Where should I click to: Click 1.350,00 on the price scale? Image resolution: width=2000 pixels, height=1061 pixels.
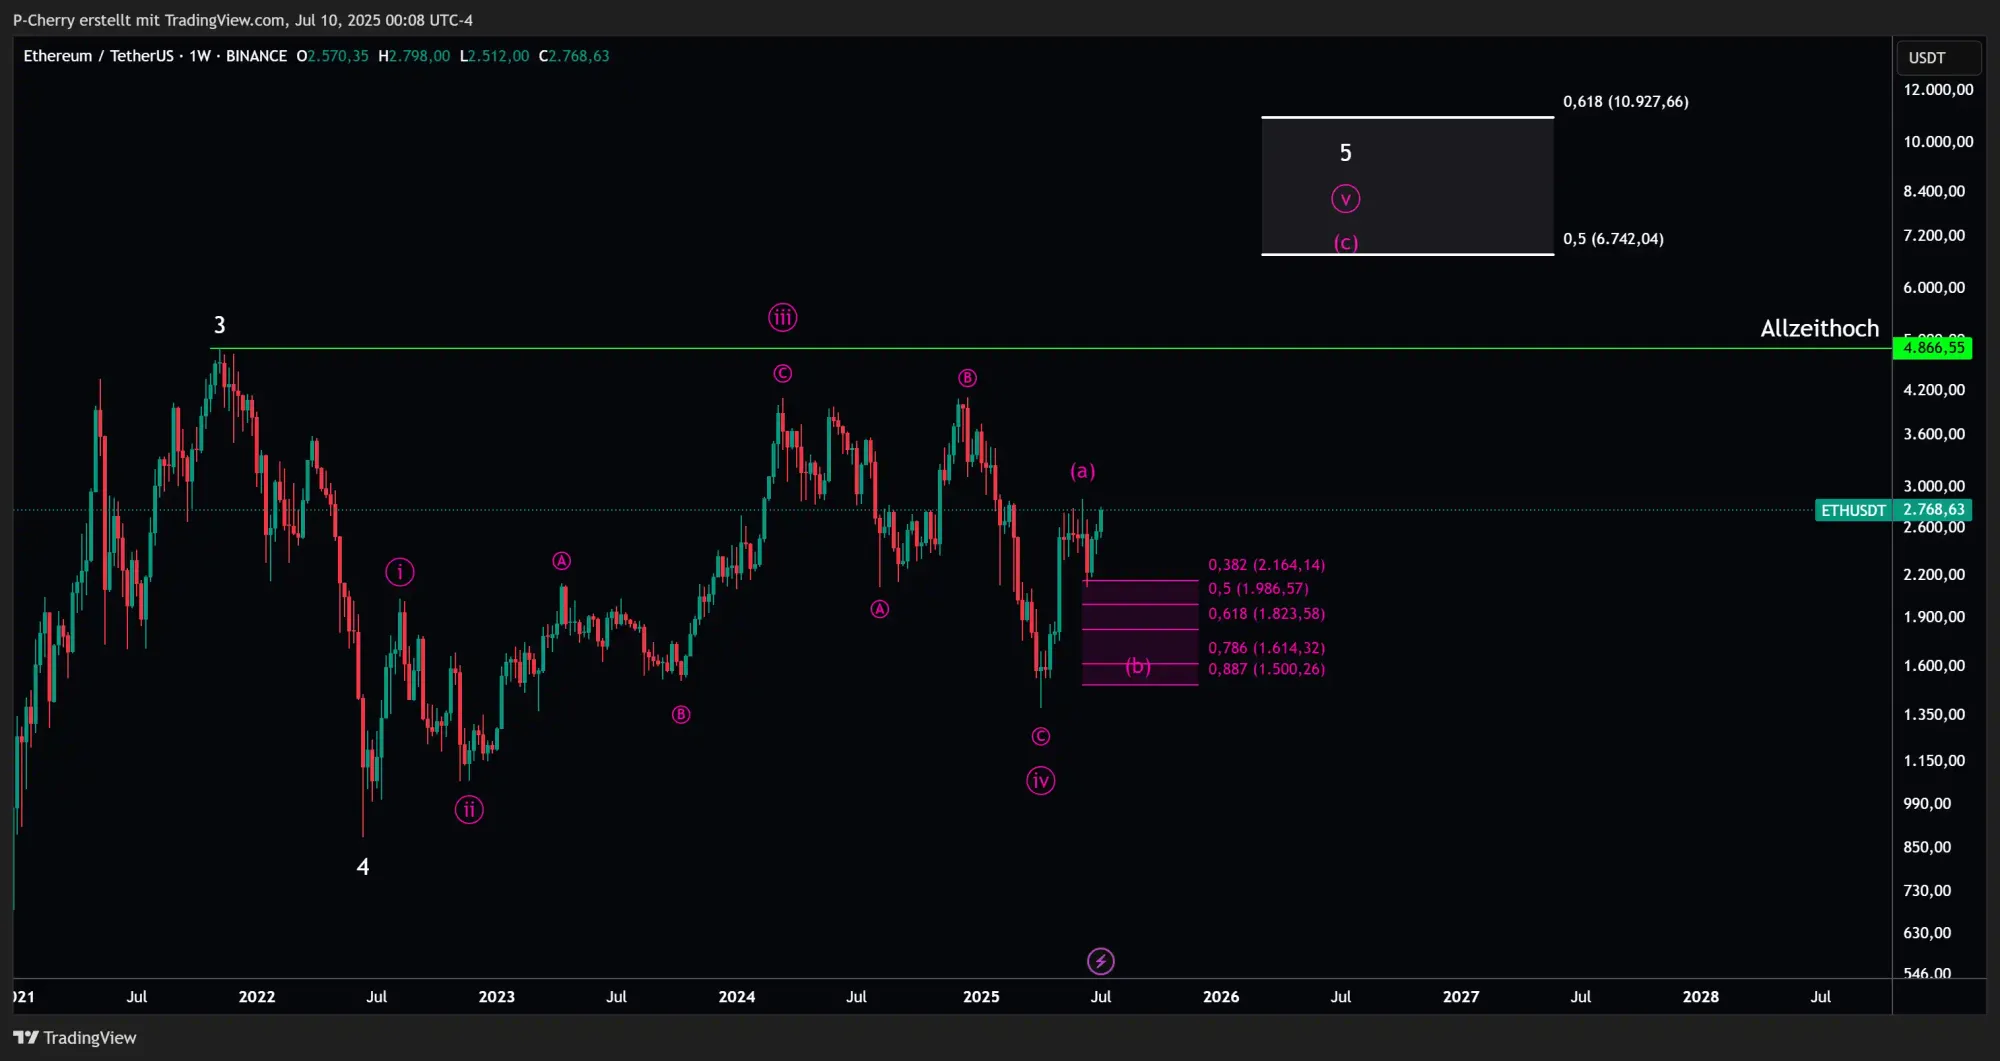pyautogui.click(x=1934, y=715)
